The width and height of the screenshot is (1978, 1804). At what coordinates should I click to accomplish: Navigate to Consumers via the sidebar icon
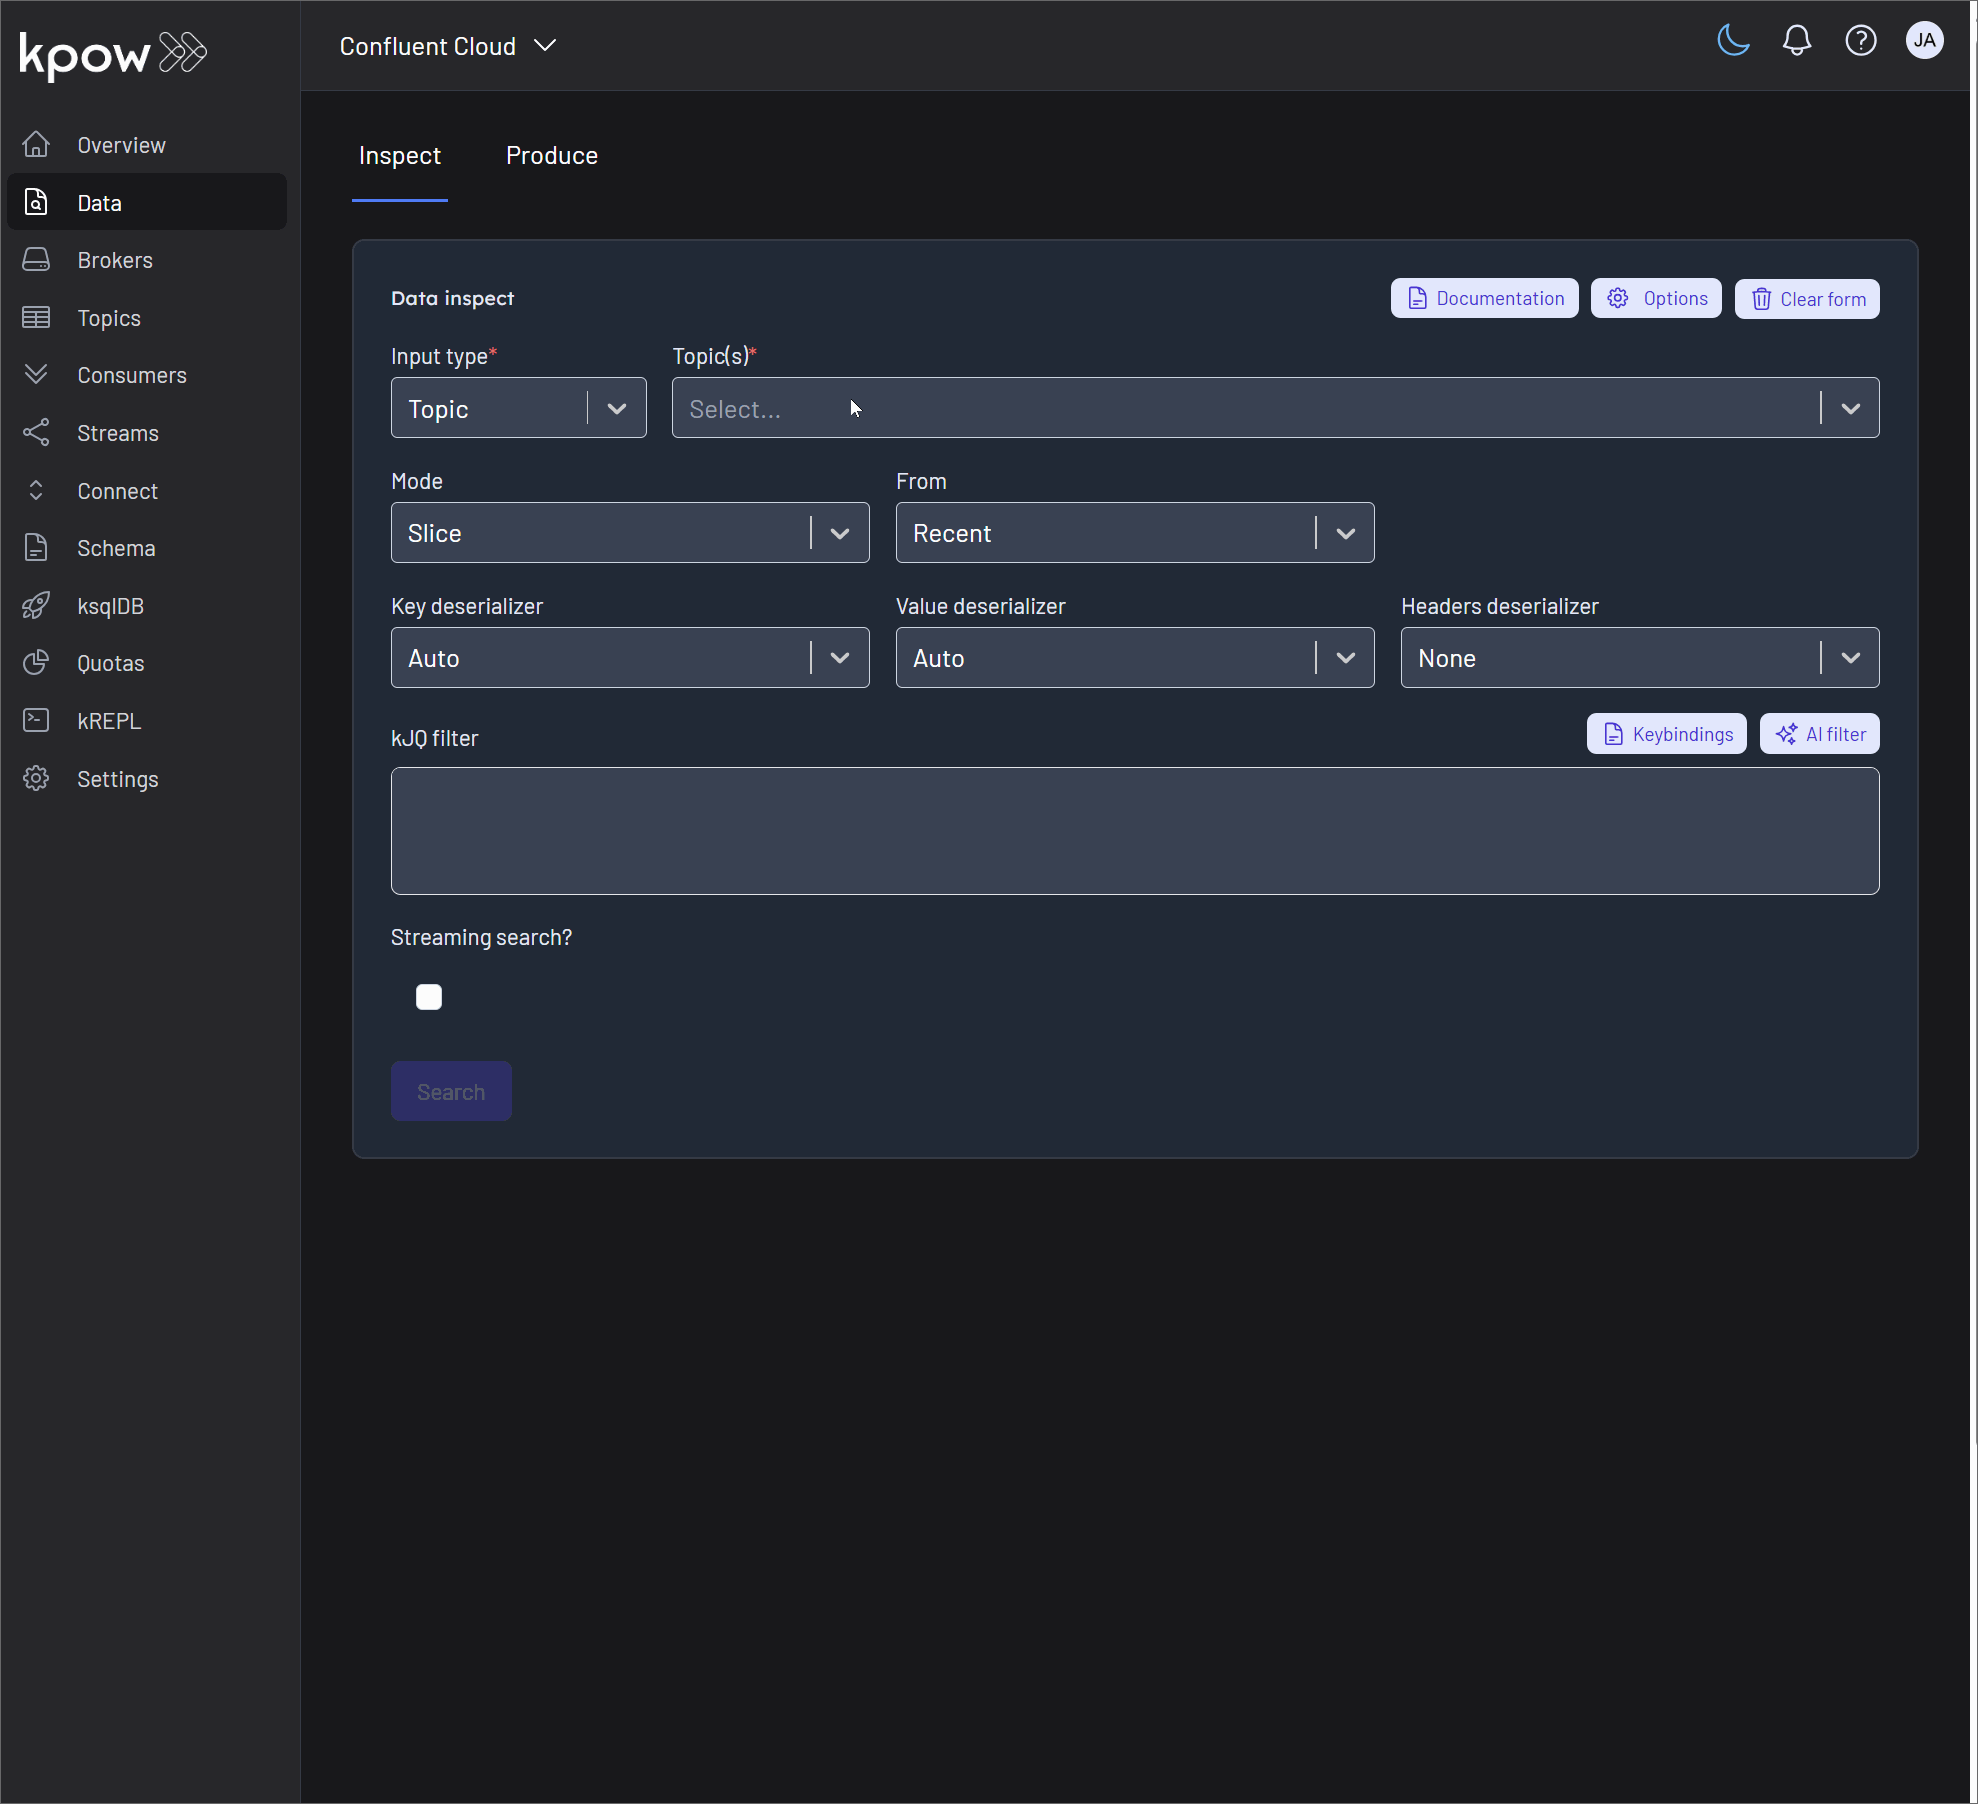tap(36, 374)
